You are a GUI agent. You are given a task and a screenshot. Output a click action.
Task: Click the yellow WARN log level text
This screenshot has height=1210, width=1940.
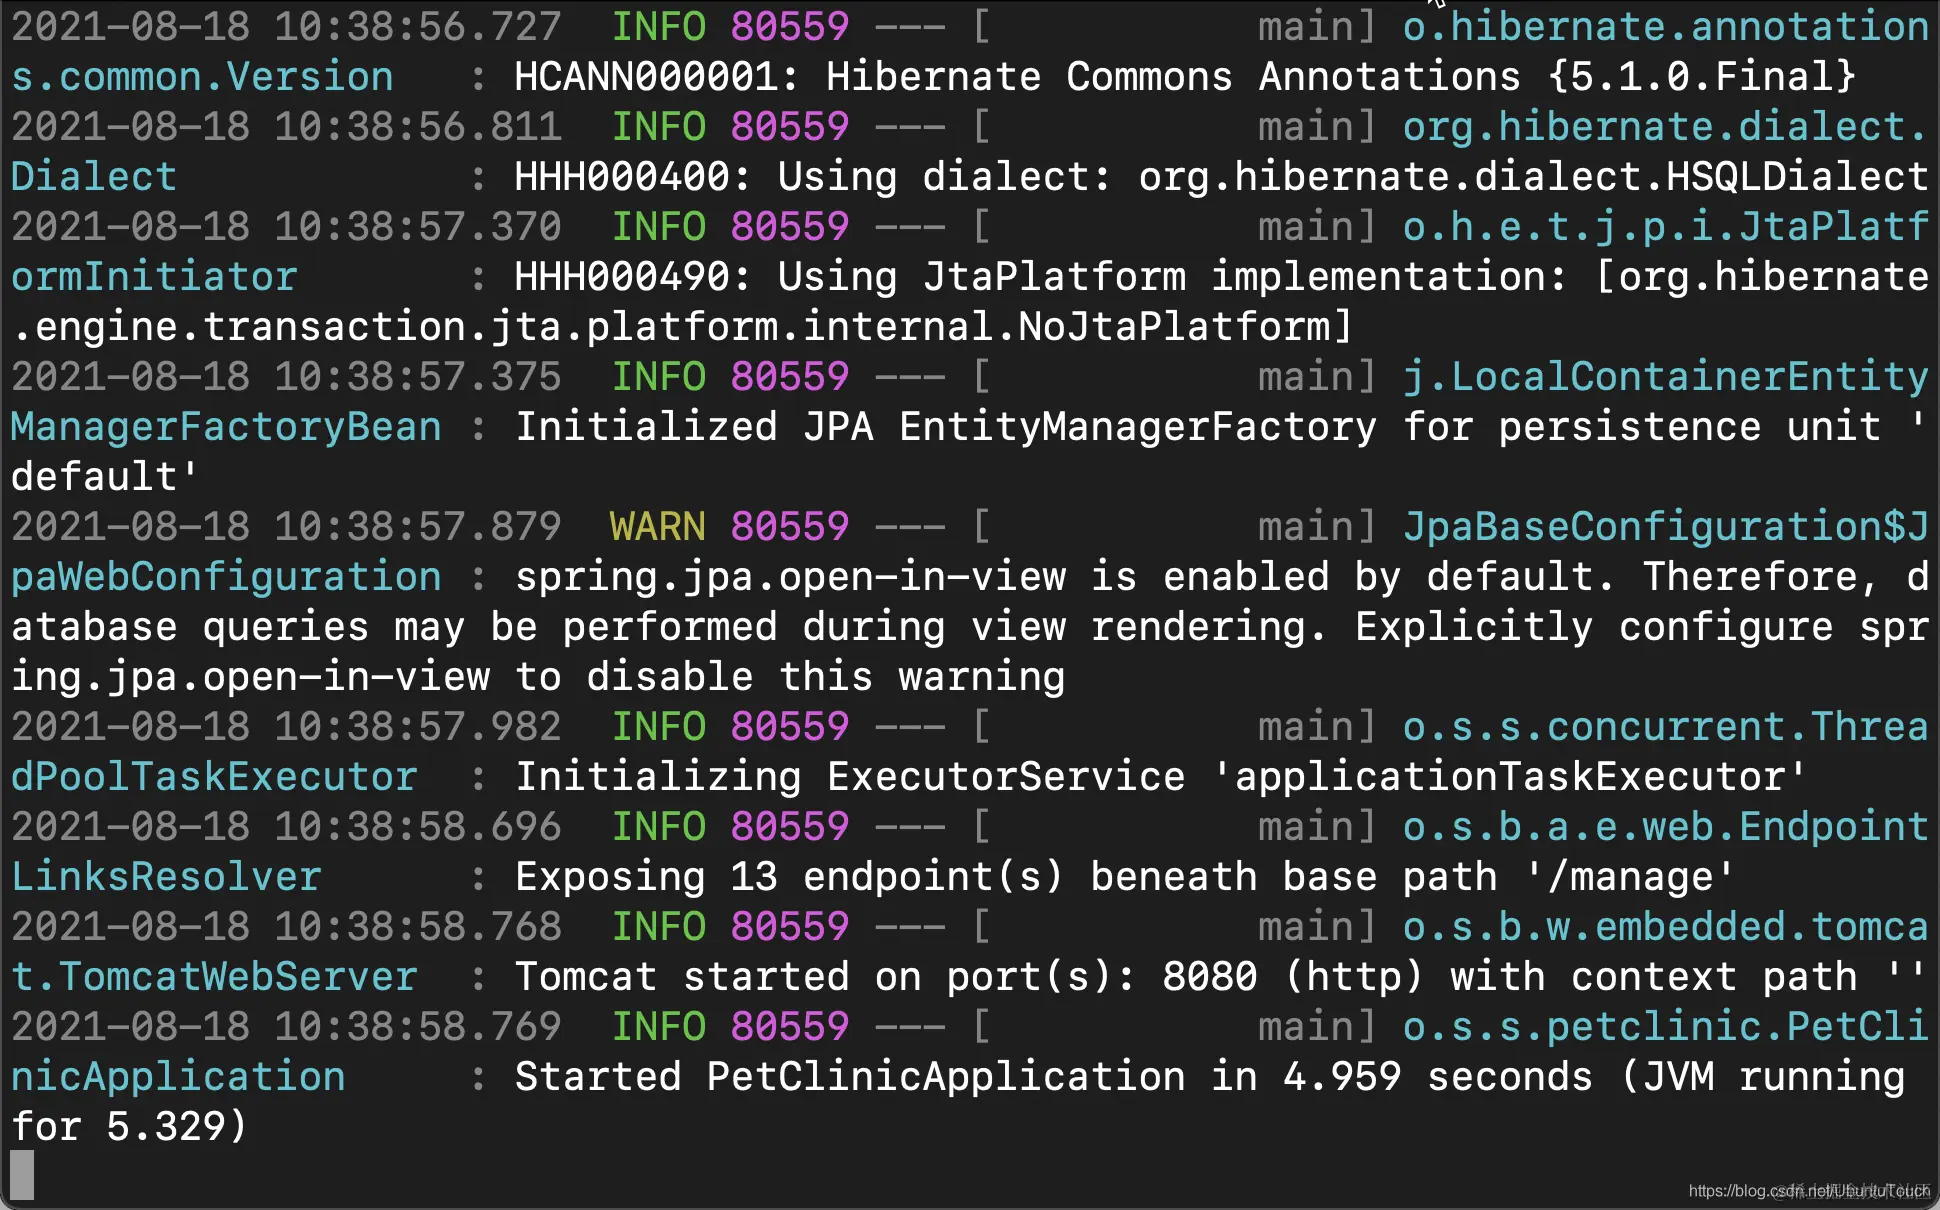pos(657,526)
